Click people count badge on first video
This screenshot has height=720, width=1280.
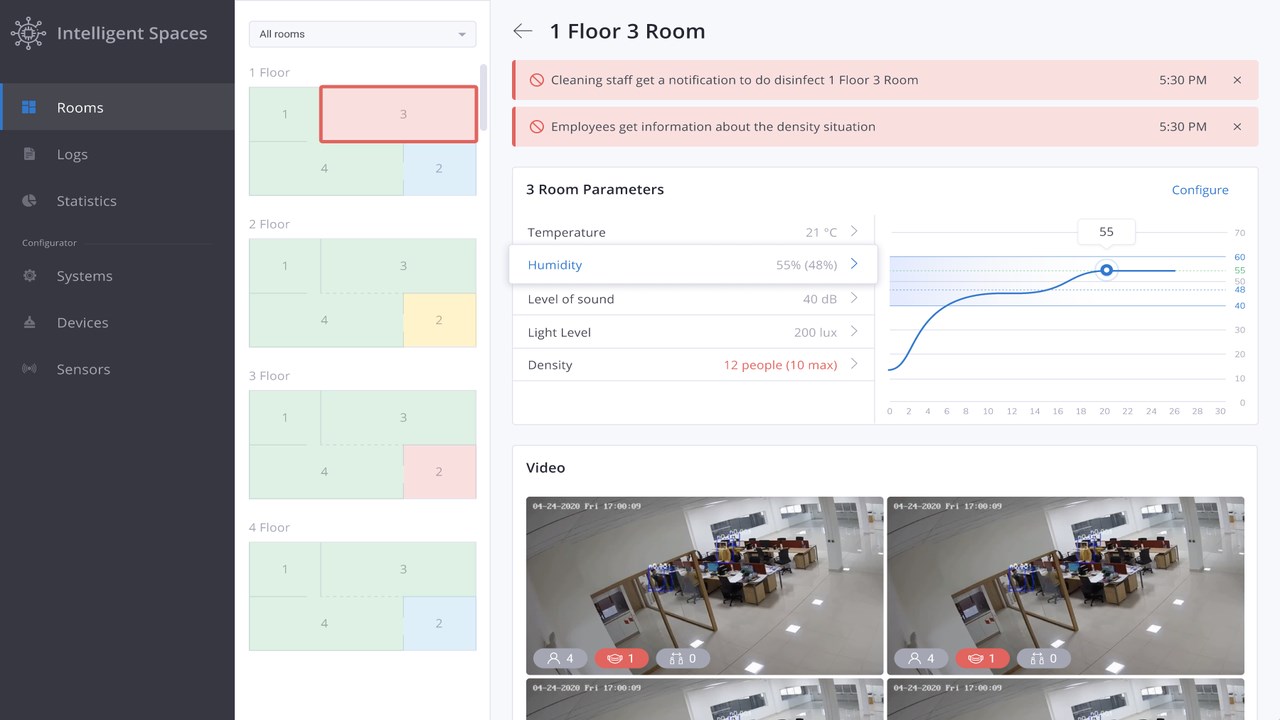(x=561, y=658)
